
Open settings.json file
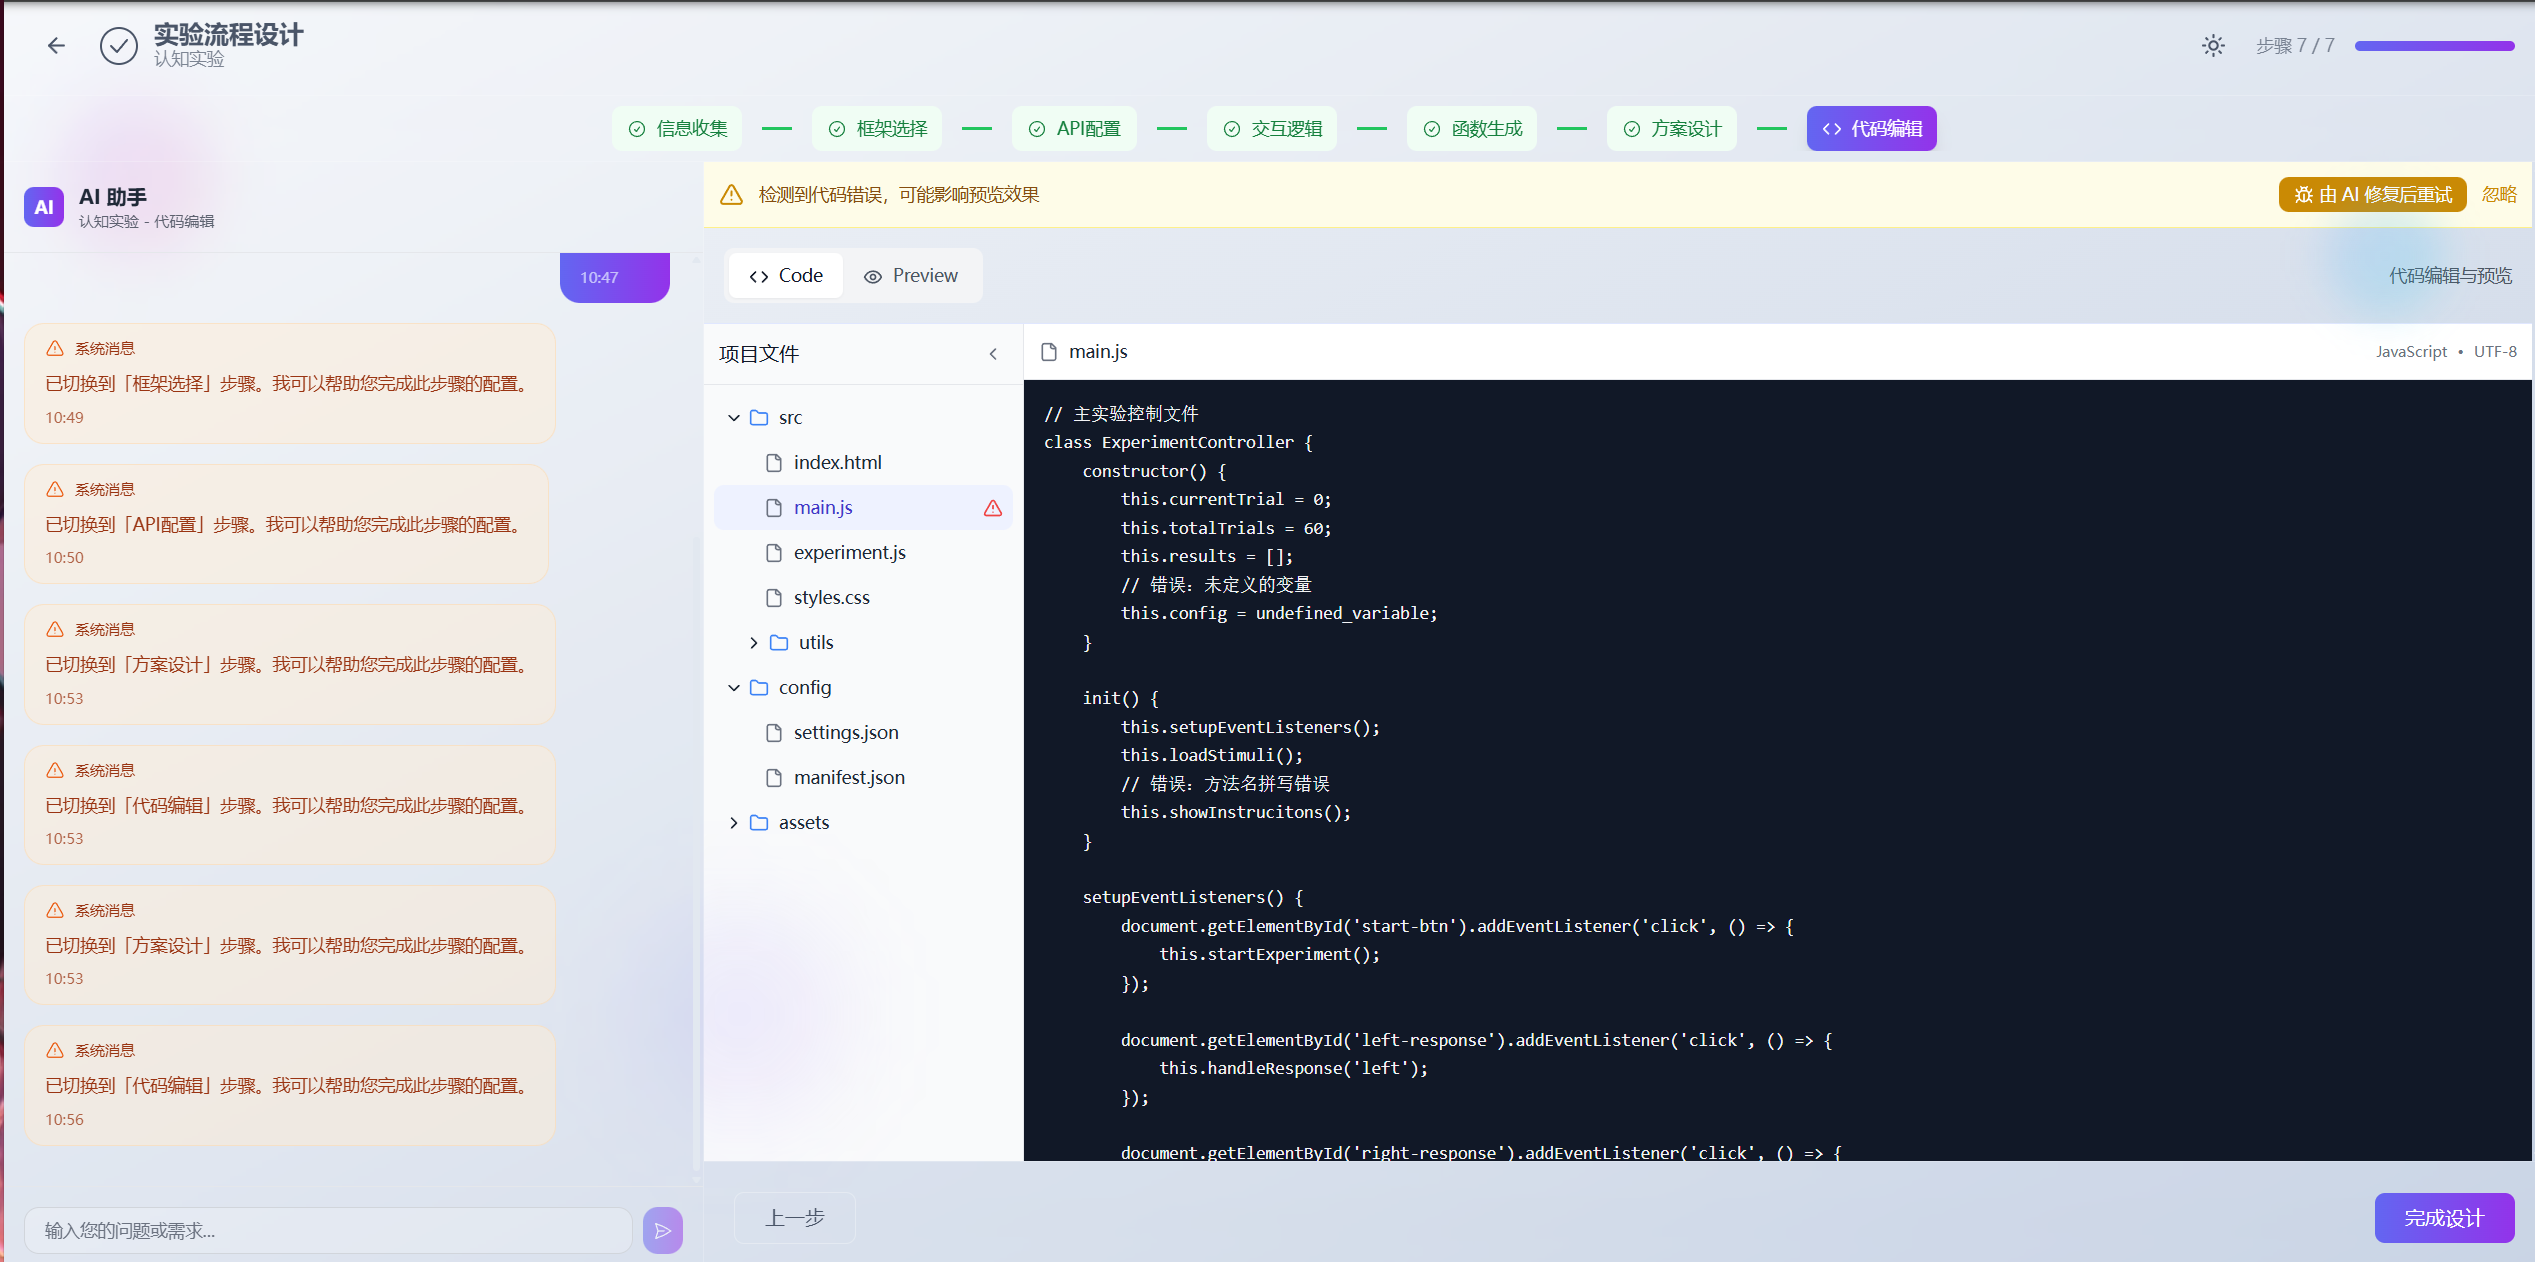(x=863, y=732)
